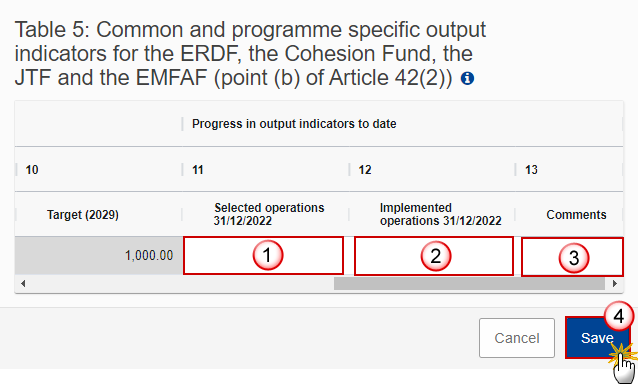
Task: Save the table changes
Action: tap(597, 338)
